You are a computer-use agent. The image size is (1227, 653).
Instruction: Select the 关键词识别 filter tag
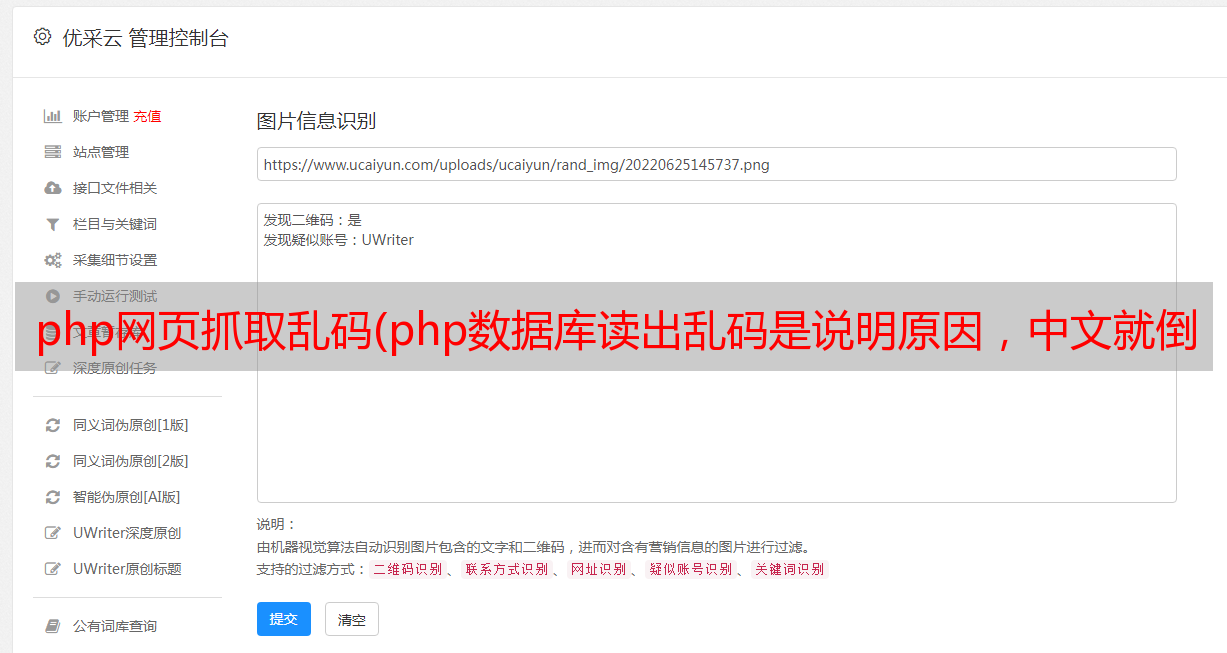790,569
